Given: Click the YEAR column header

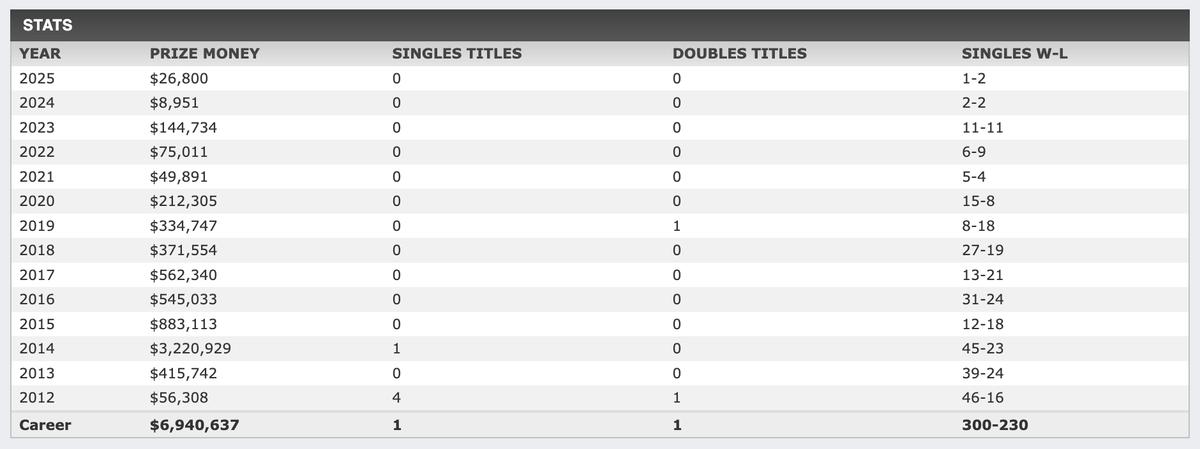Looking at the screenshot, I should [38, 54].
